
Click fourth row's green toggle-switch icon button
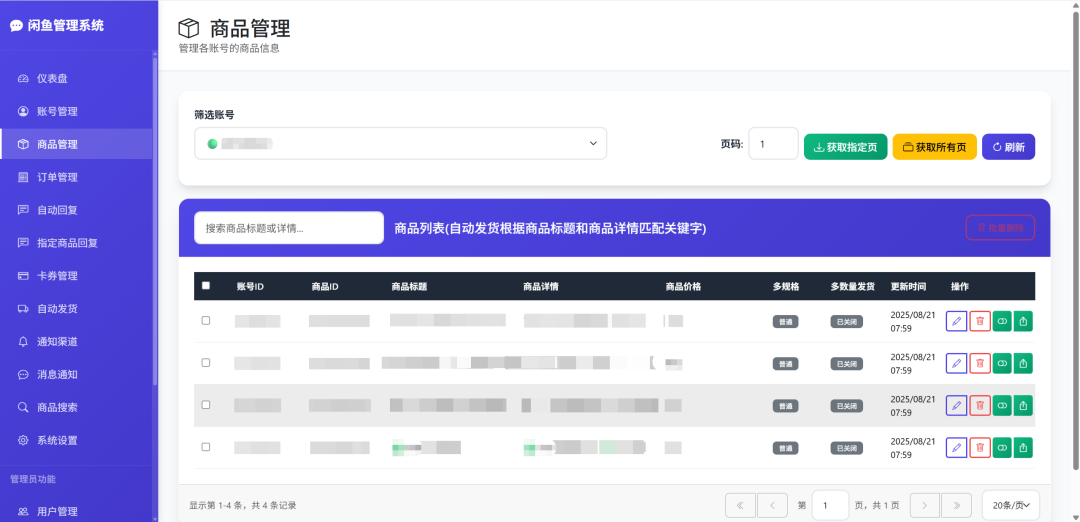[1002, 448]
